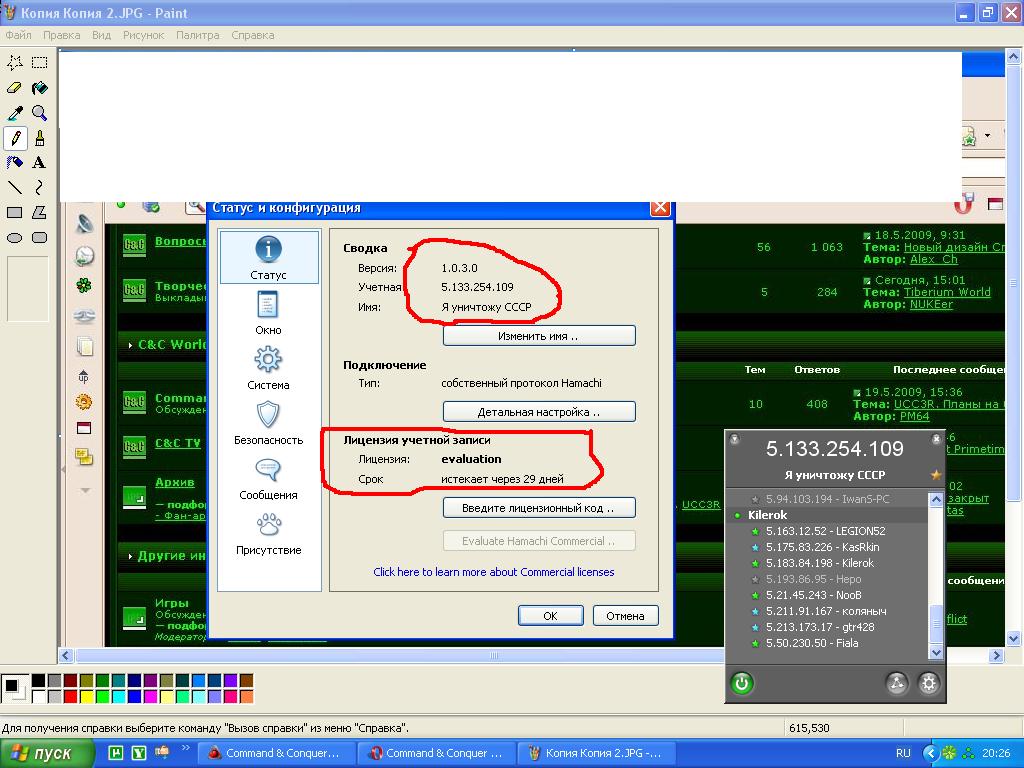Open the Правка menu
Screen dimensions: 1024x768
61,35
